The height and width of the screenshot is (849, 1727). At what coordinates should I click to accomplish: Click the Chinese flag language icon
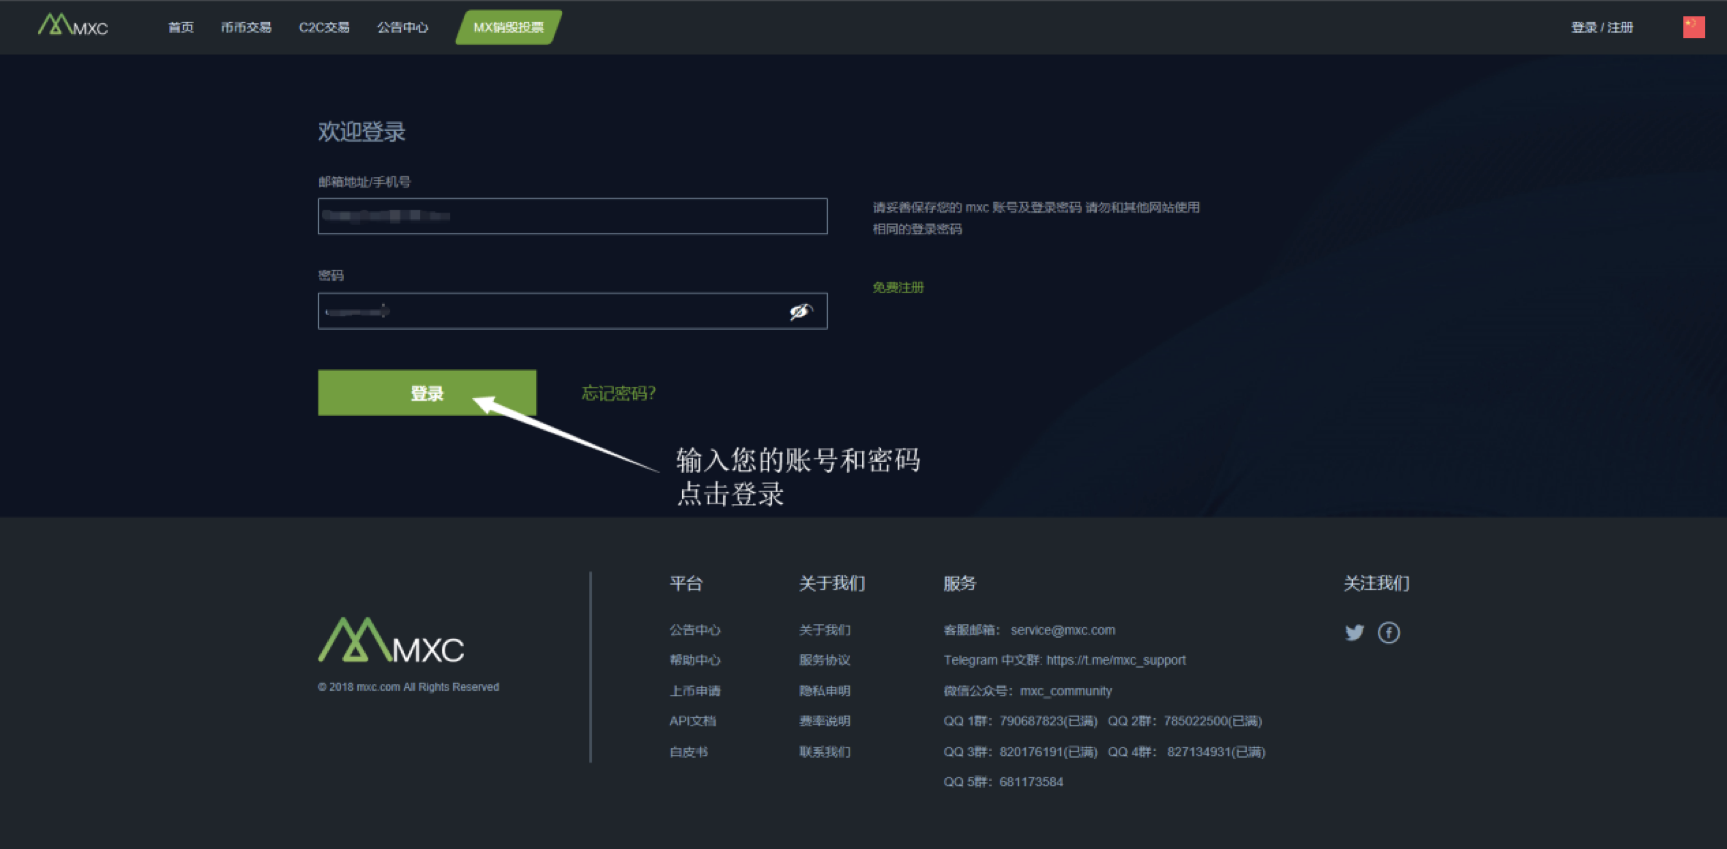[x=1693, y=27]
